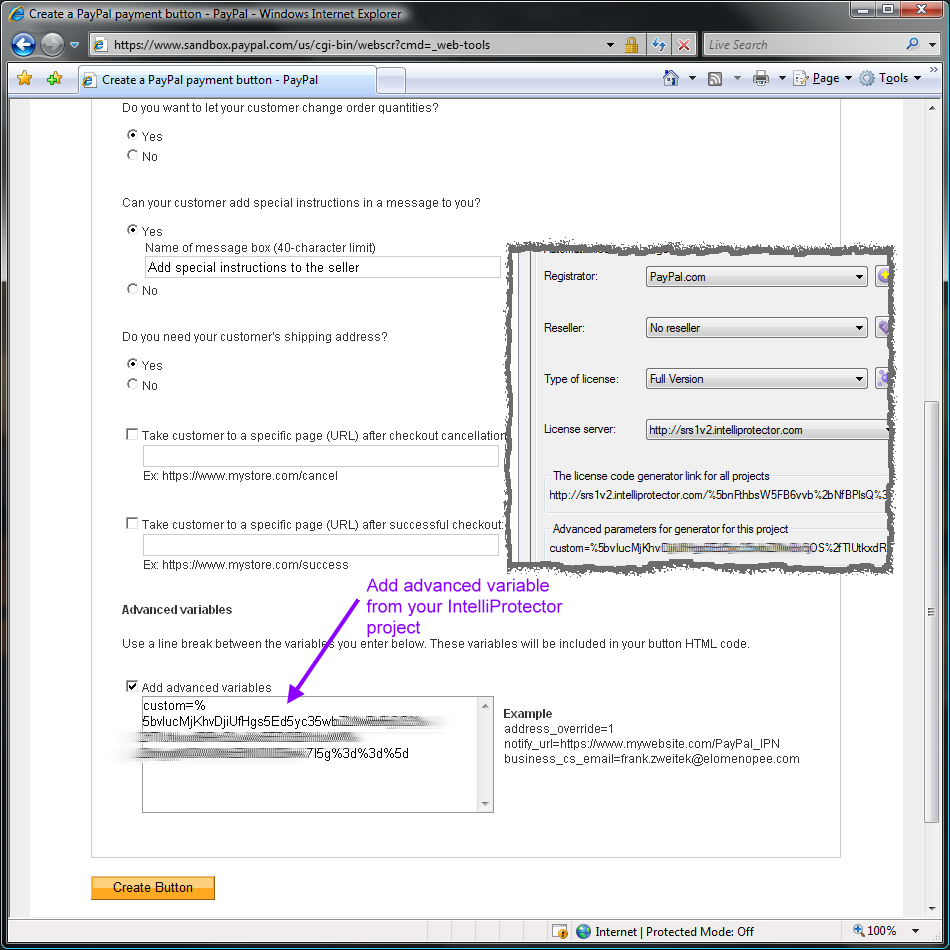The height and width of the screenshot is (950, 950).
Task: Click page scrollbar up arrow
Action: pyautogui.click(x=932, y=108)
